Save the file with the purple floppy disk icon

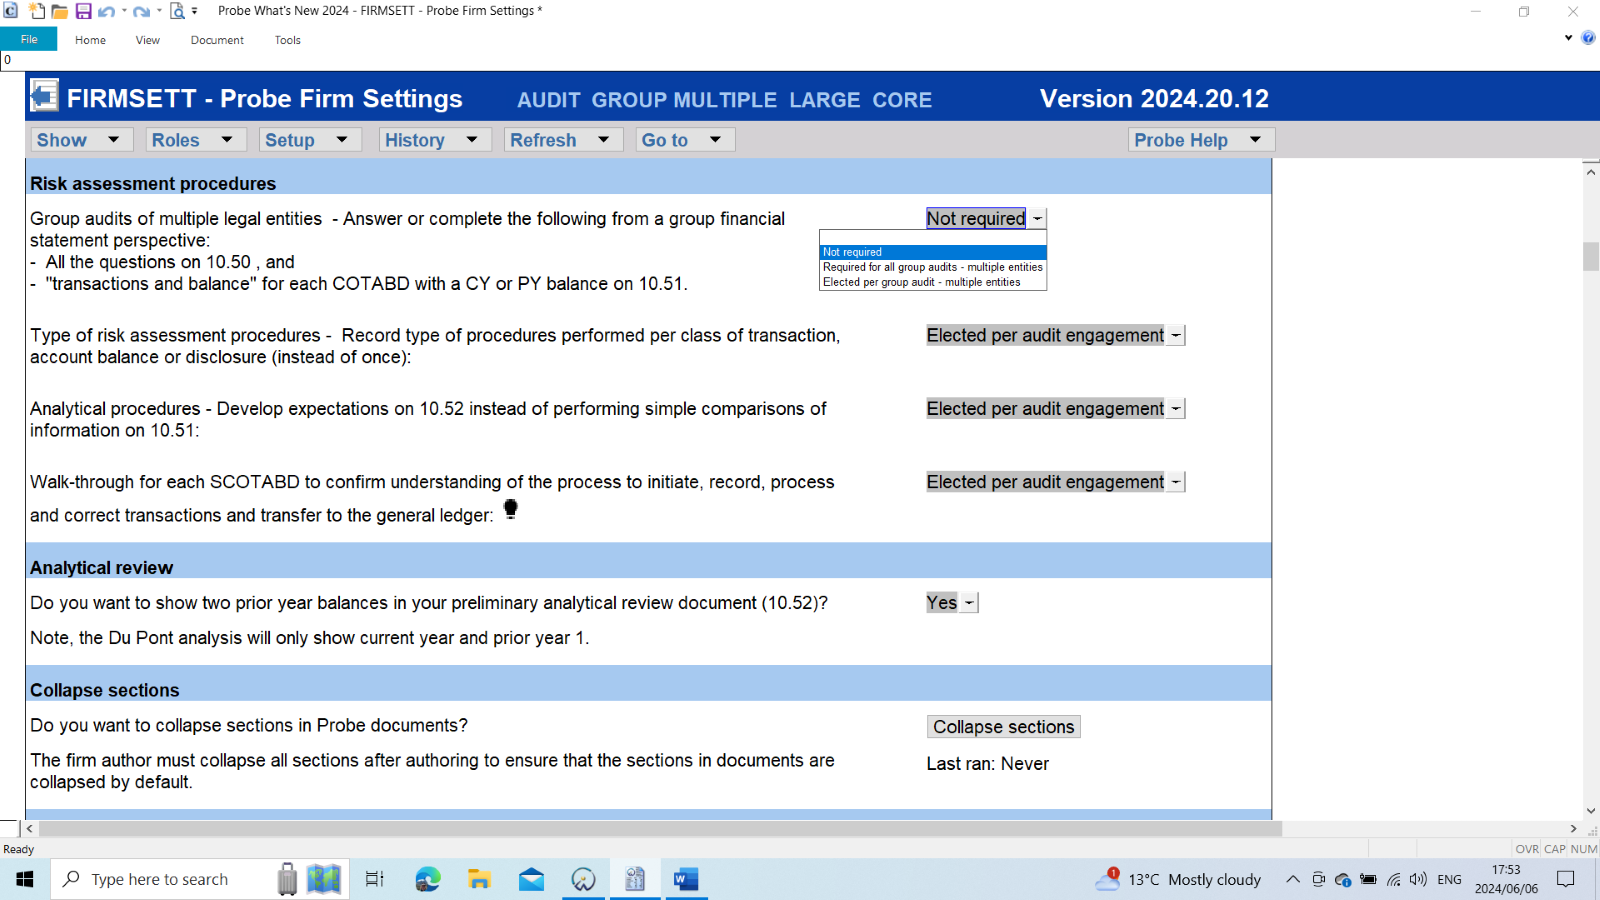coord(83,11)
